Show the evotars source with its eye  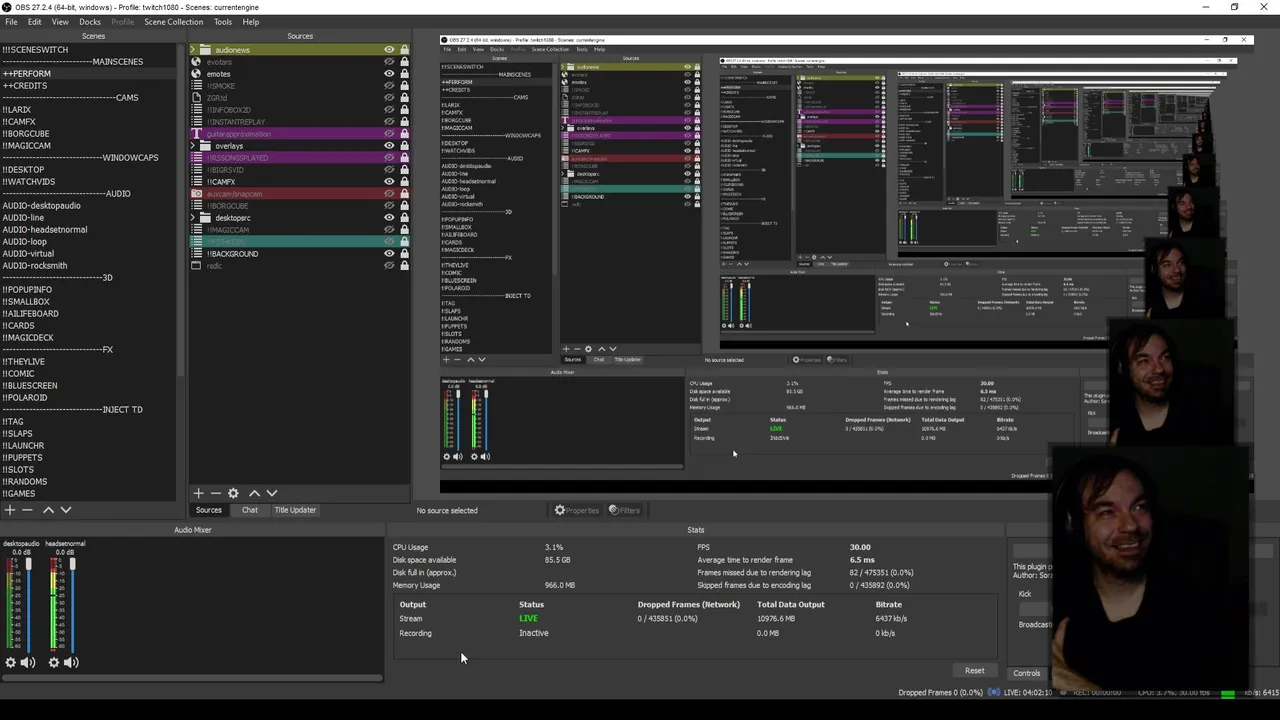click(389, 62)
